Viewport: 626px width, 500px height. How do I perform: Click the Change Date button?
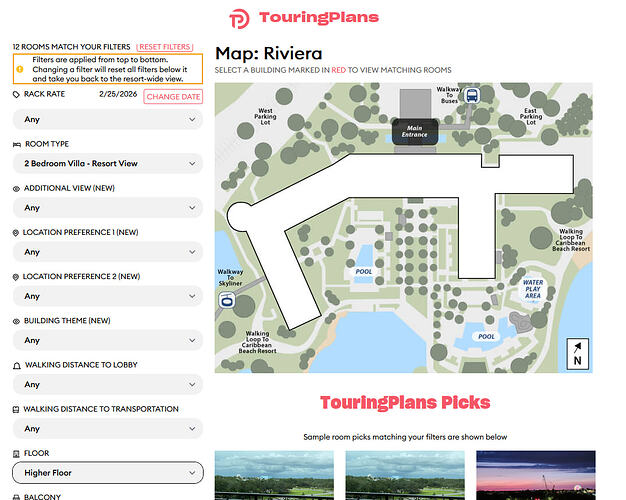pyautogui.click(x=172, y=96)
